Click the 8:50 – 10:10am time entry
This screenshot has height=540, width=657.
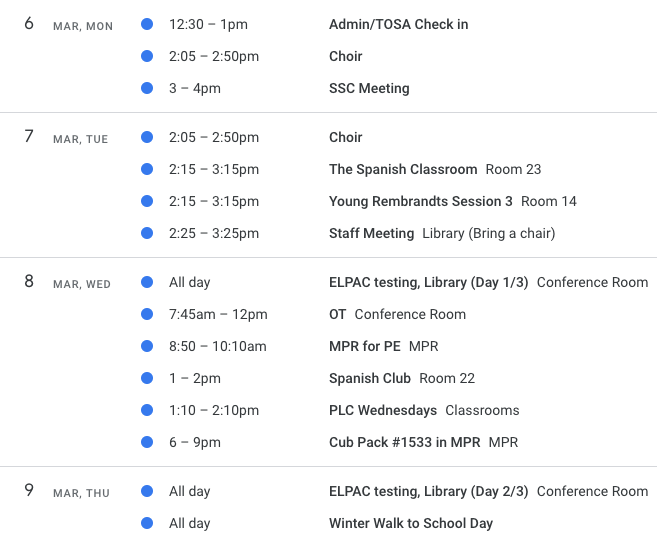[x=217, y=346]
